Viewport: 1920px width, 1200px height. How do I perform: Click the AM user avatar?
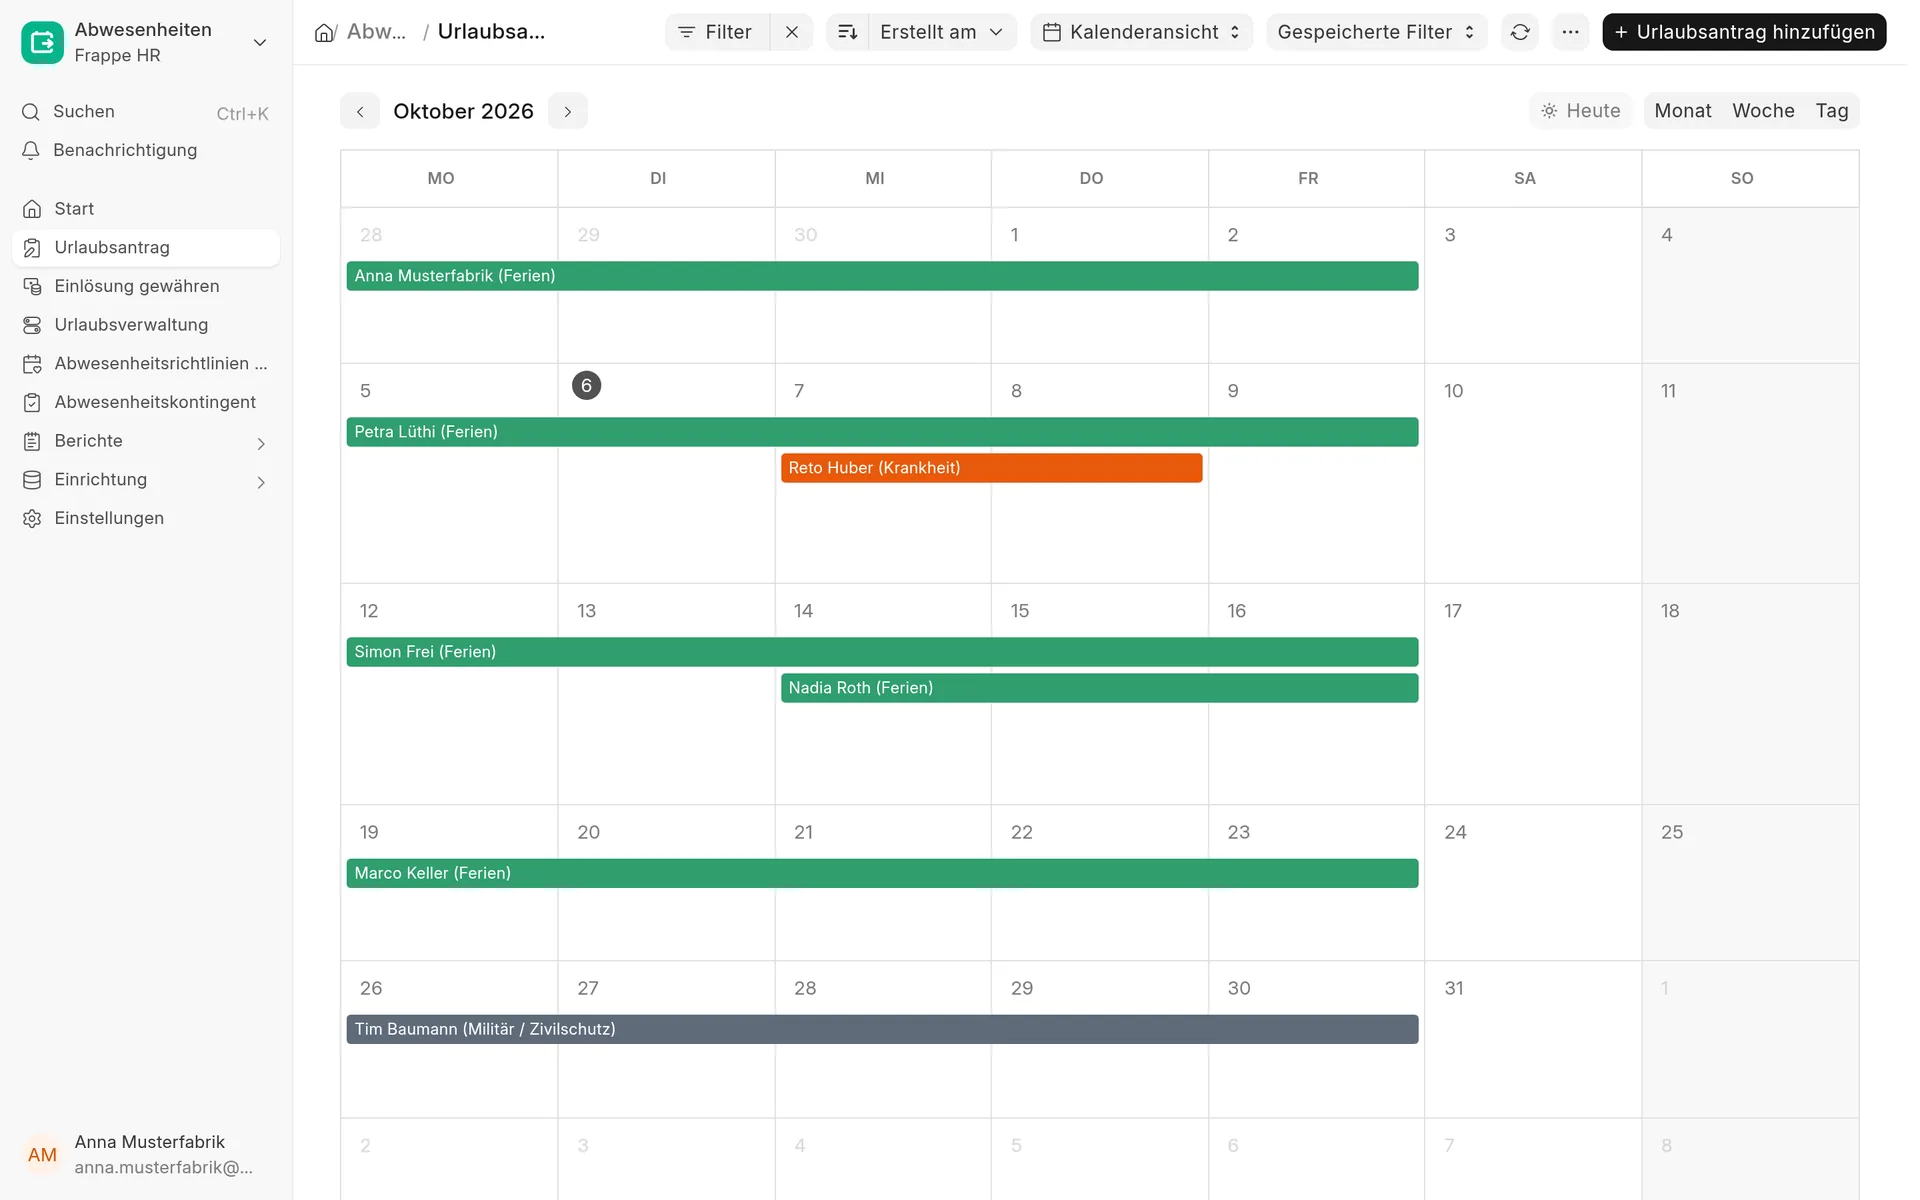(x=42, y=1155)
